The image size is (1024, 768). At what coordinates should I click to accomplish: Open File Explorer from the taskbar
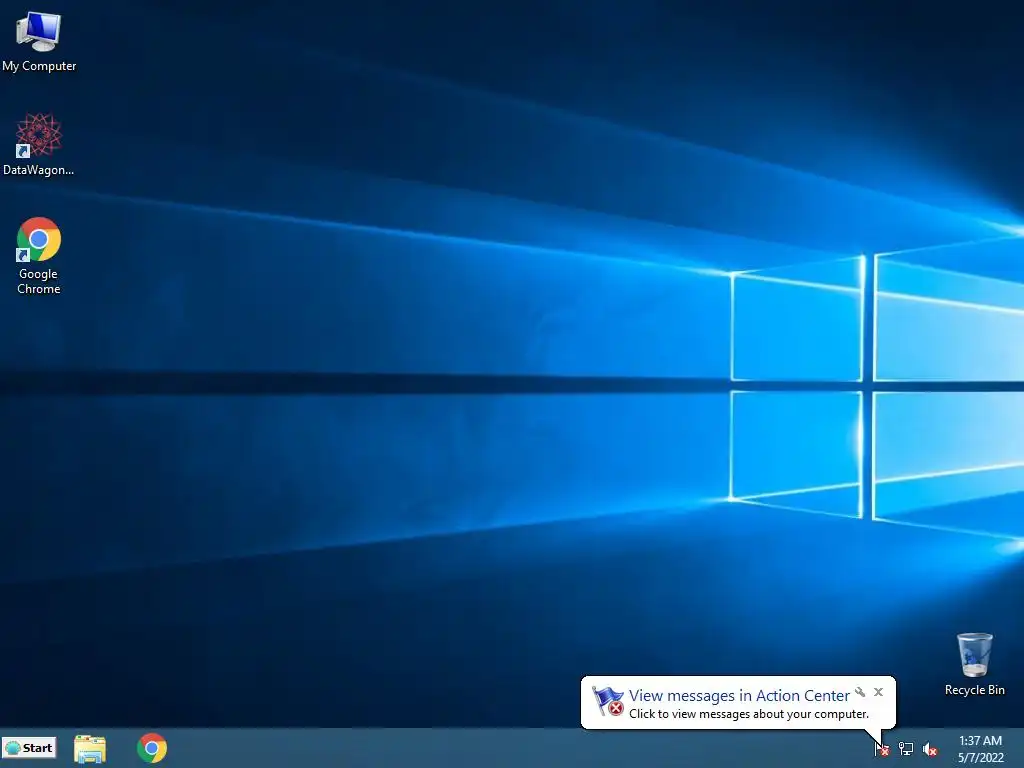pos(90,748)
